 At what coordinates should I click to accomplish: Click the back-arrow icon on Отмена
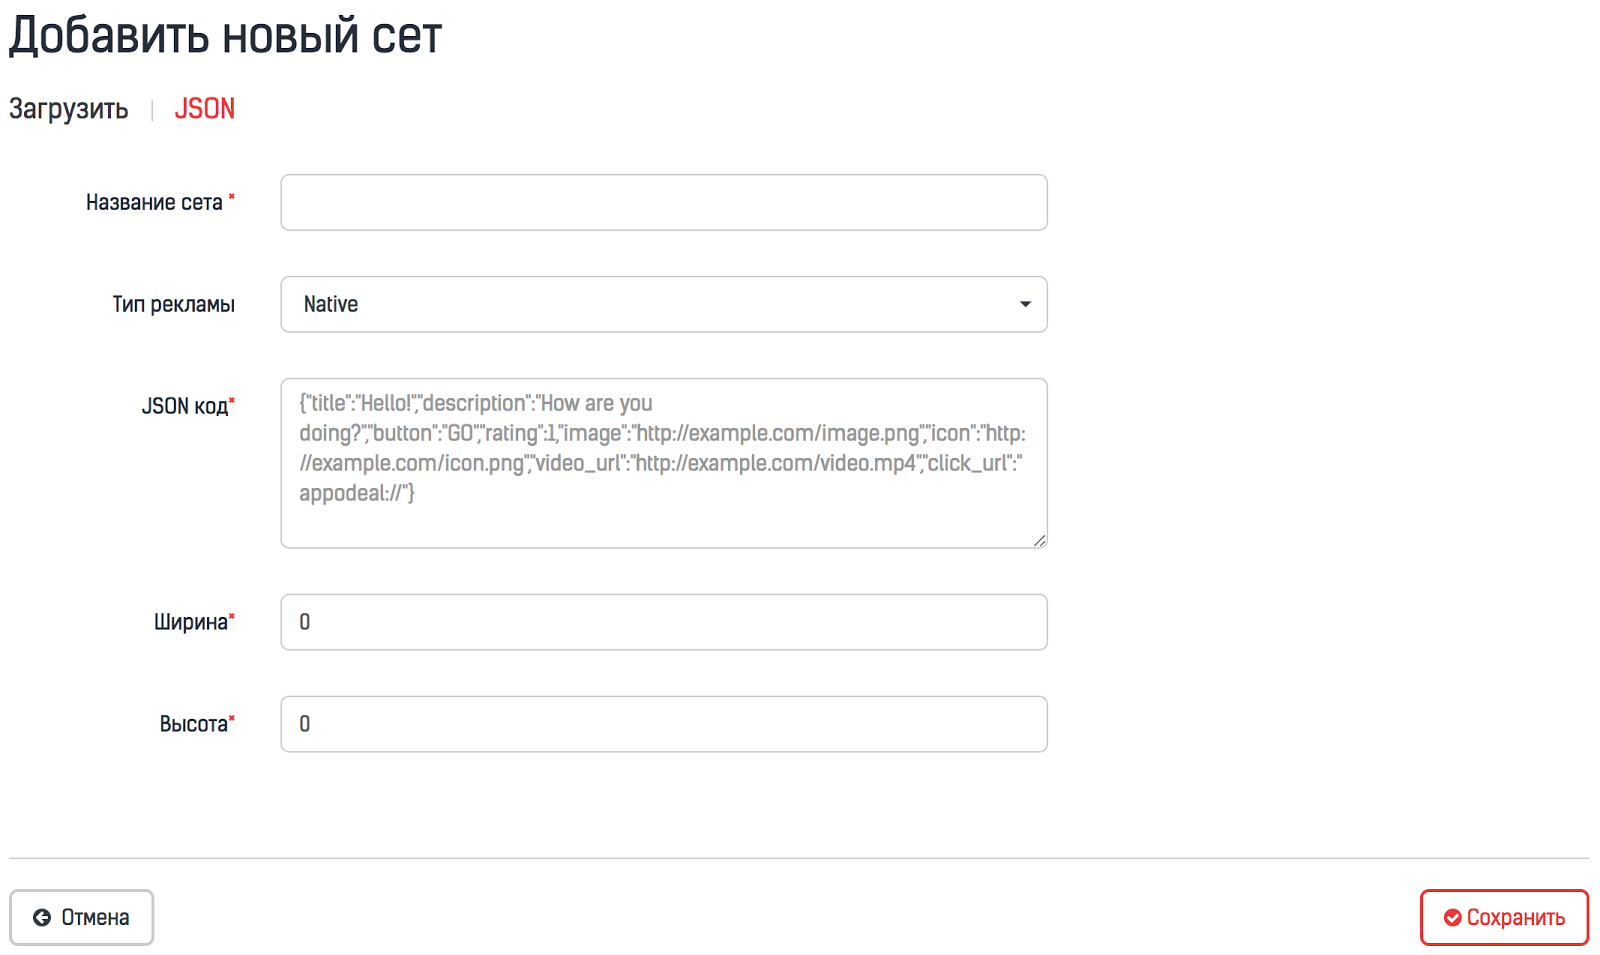tap(42, 918)
